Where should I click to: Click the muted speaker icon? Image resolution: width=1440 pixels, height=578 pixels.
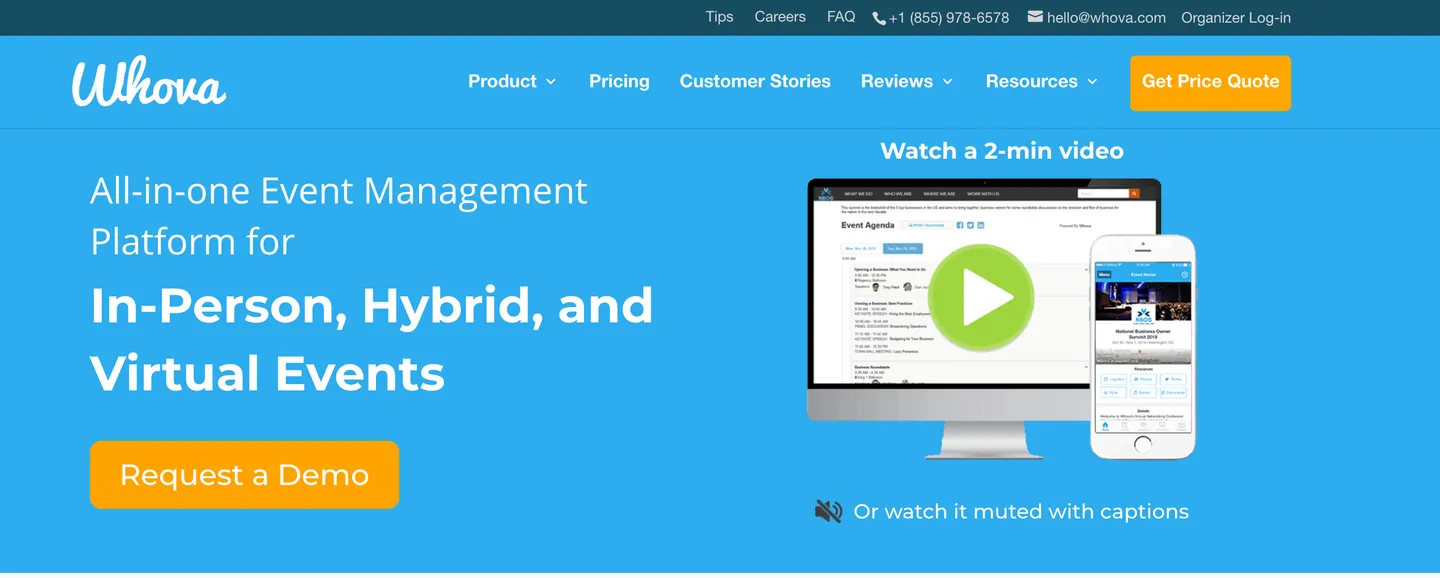[828, 512]
